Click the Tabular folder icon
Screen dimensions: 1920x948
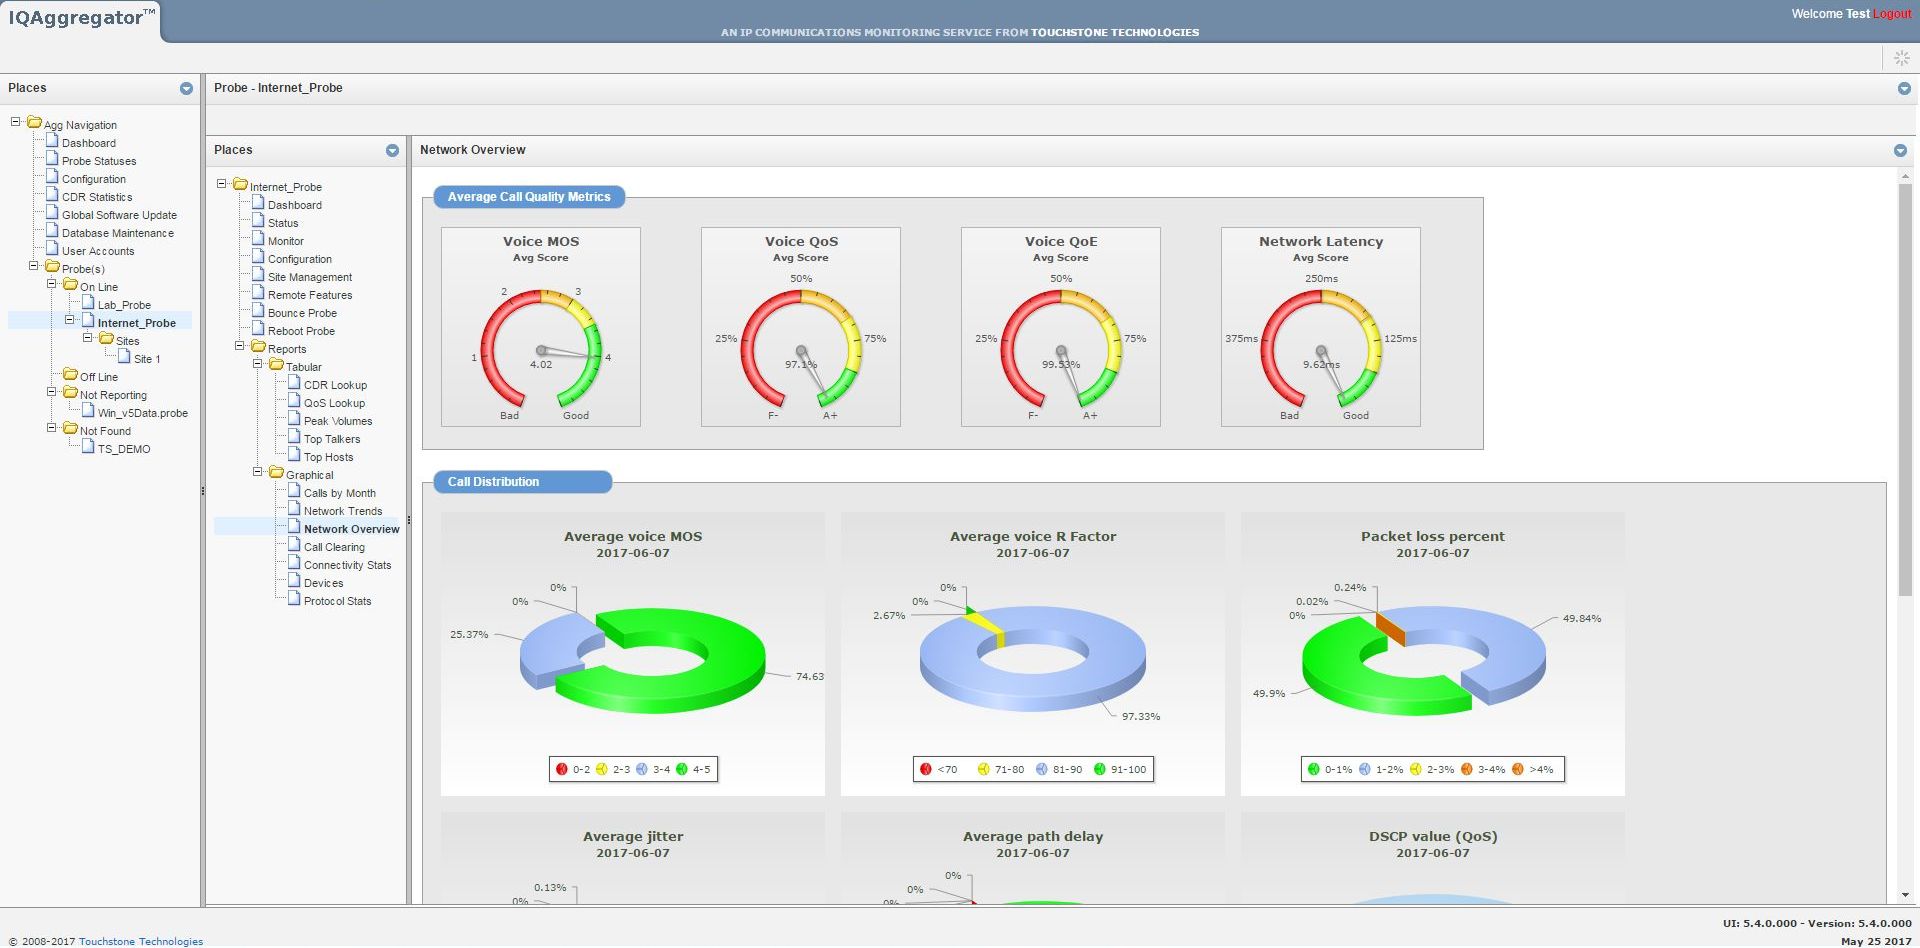pos(276,365)
